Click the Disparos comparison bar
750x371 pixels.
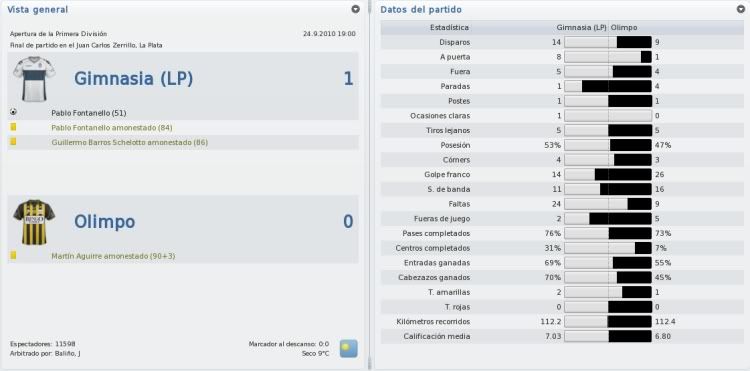[608, 42]
